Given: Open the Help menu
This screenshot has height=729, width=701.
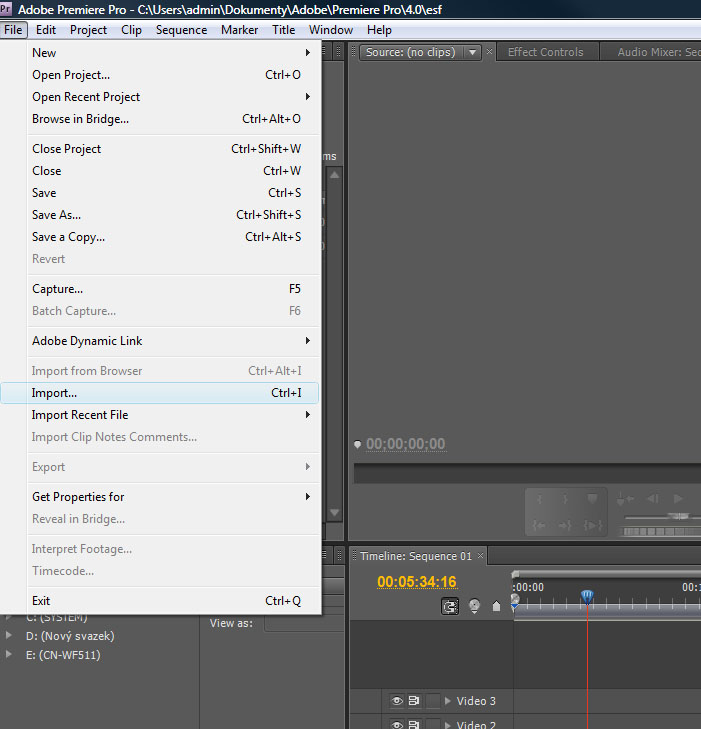Looking at the screenshot, I should (x=379, y=30).
